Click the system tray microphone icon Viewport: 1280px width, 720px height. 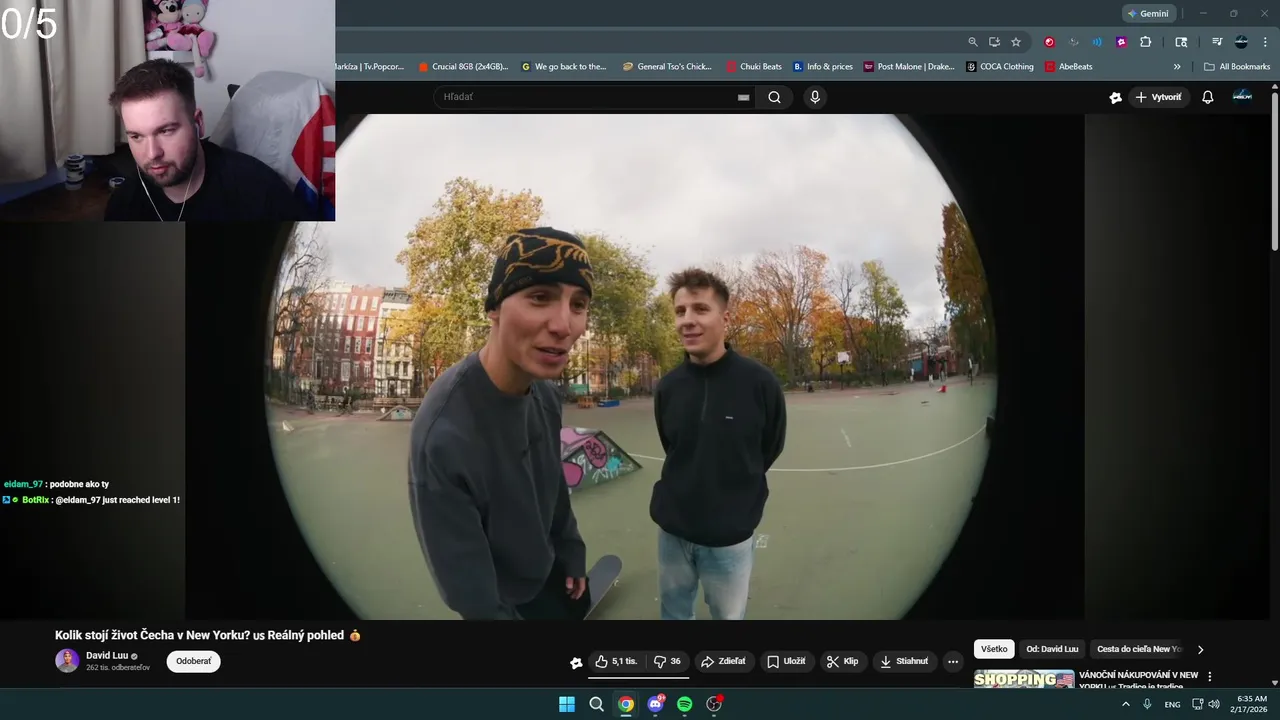(x=1148, y=704)
